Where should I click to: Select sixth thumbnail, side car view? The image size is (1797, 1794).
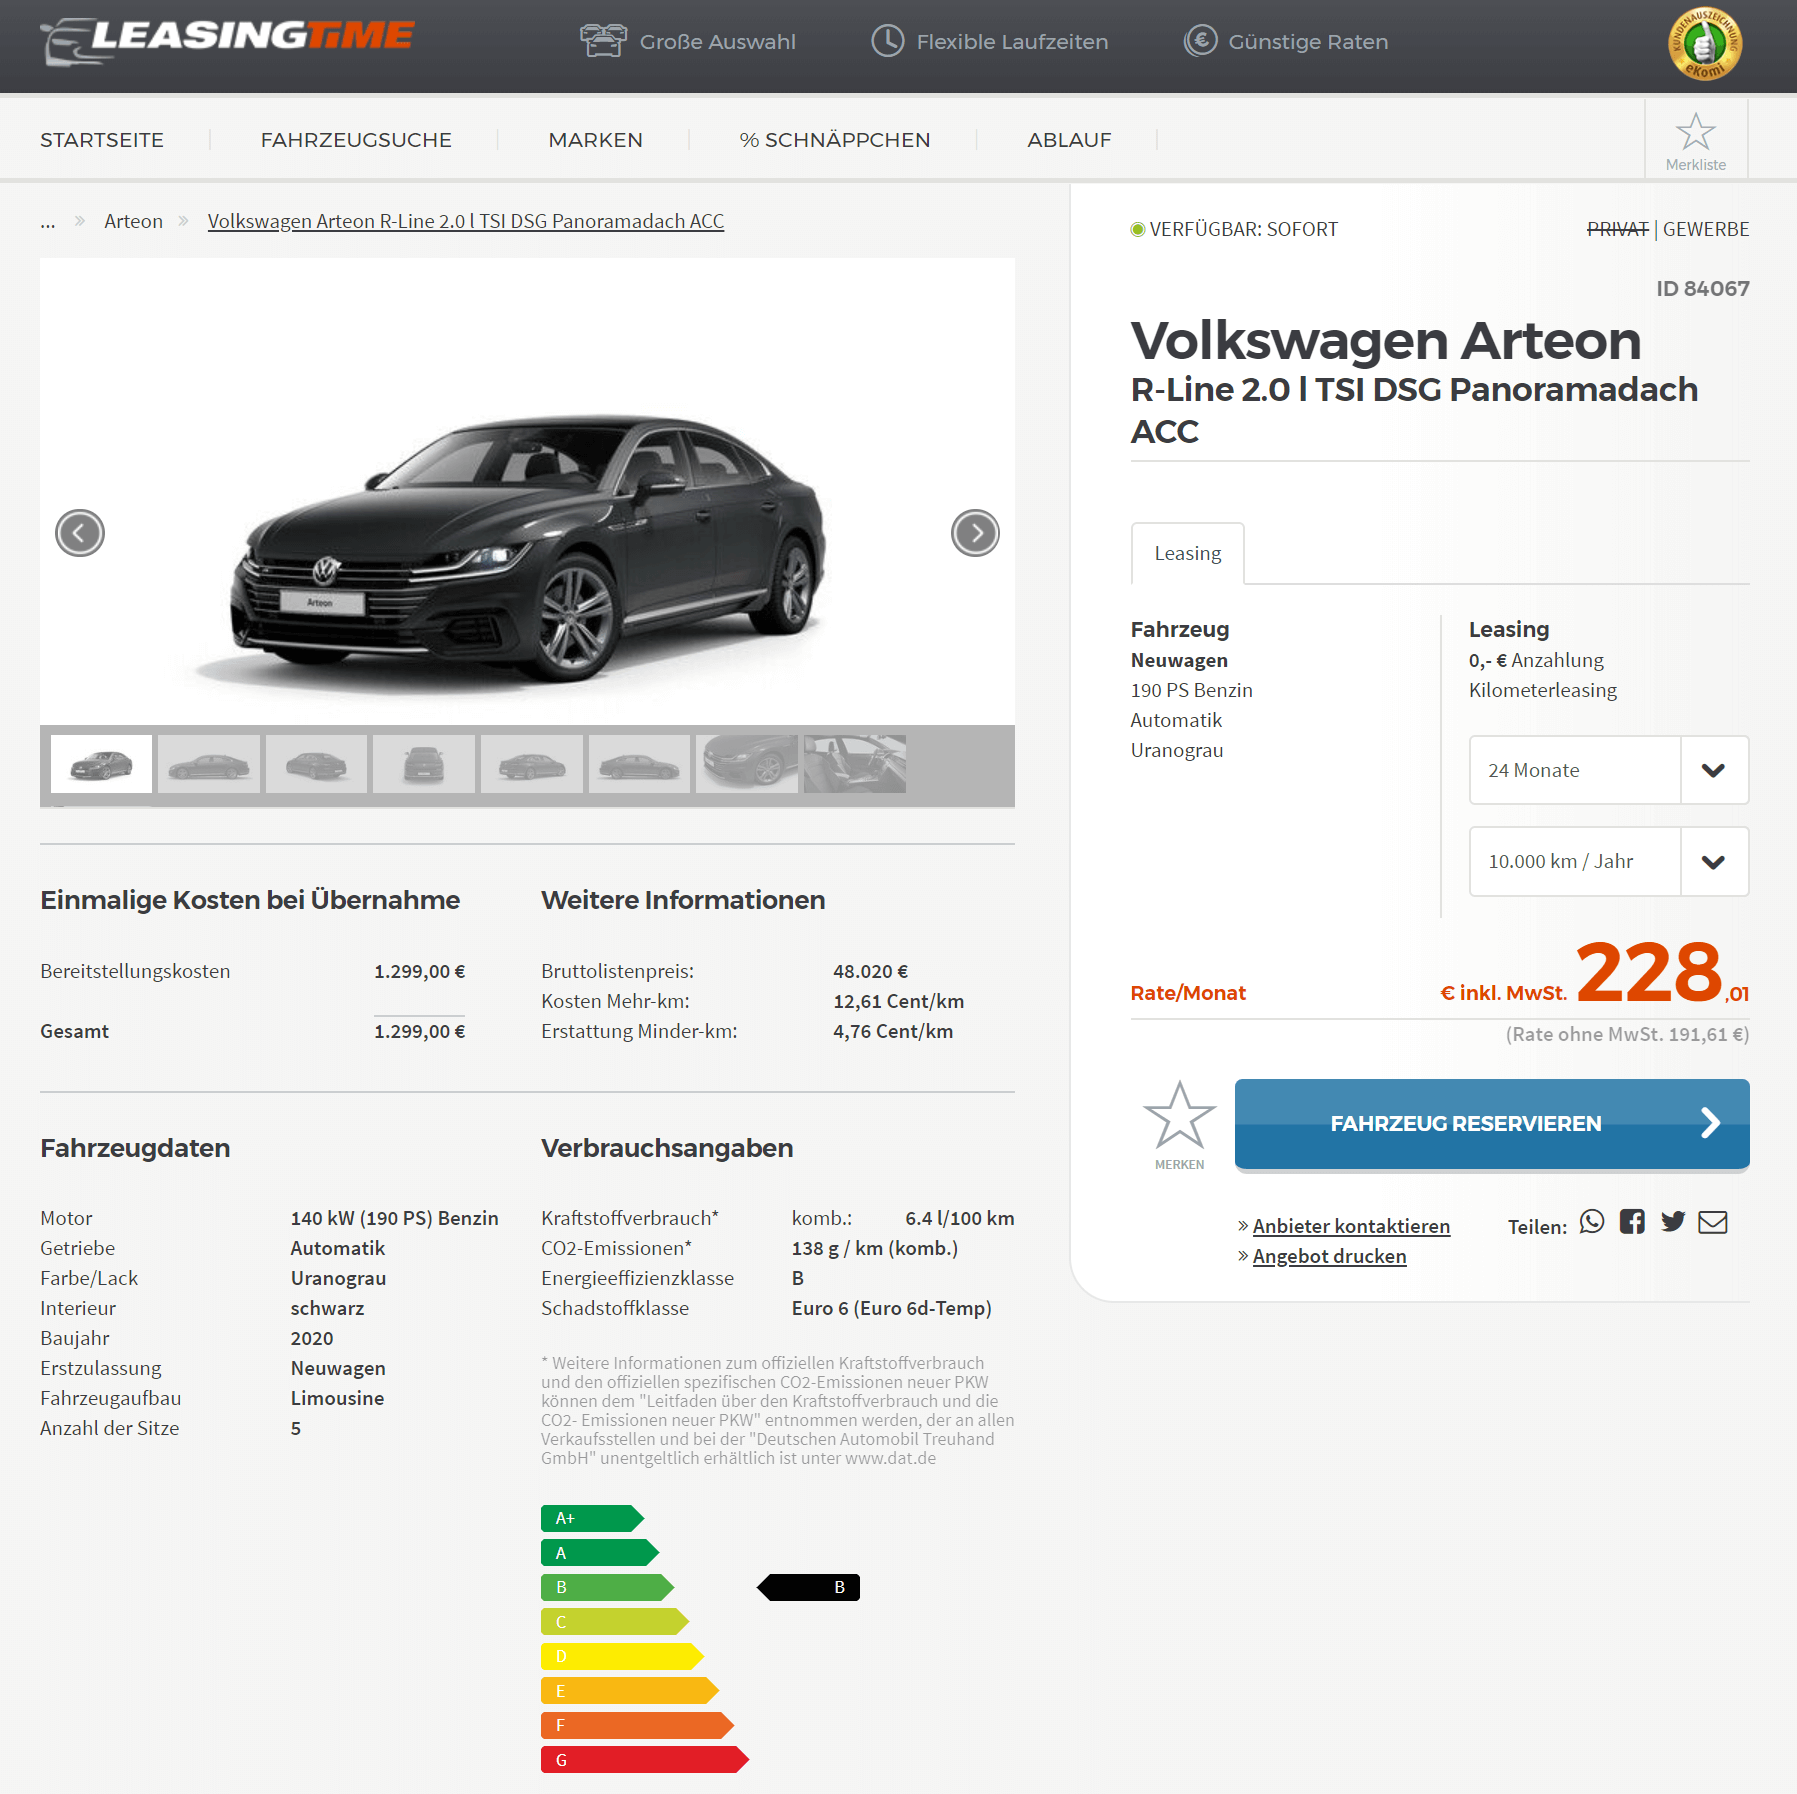[639, 764]
